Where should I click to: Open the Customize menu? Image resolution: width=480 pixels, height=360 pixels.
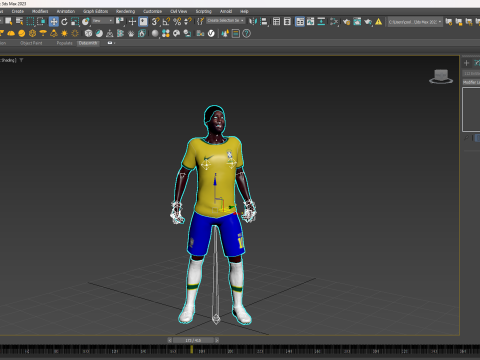click(152, 11)
